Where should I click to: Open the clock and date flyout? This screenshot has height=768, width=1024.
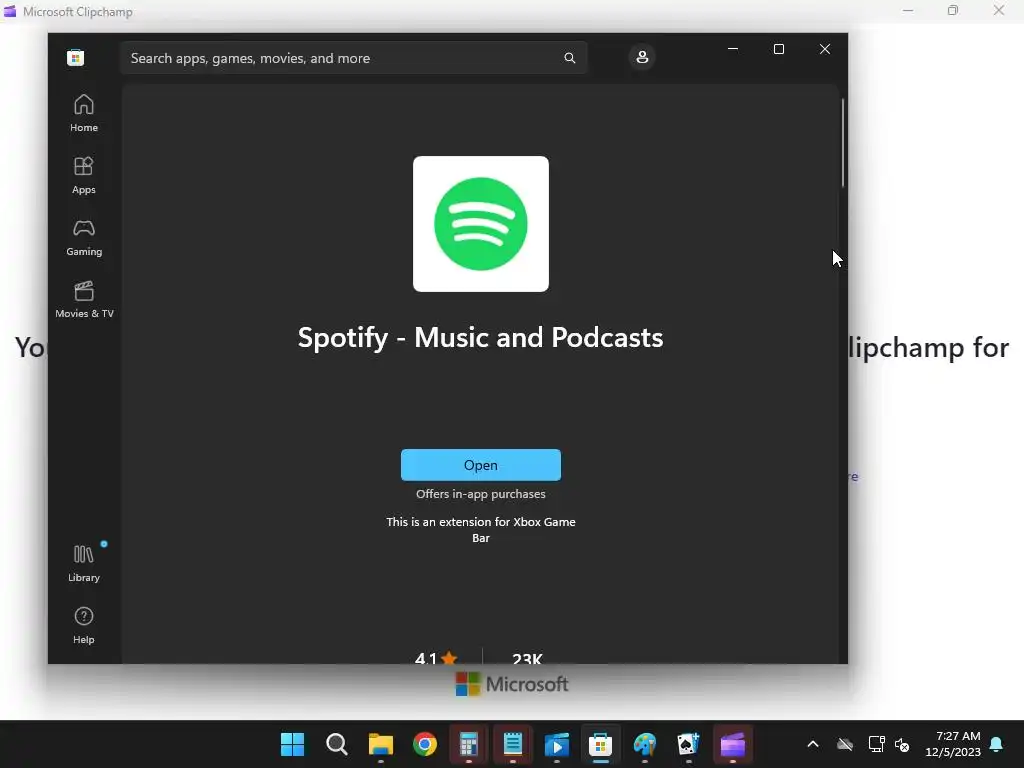click(x=953, y=744)
